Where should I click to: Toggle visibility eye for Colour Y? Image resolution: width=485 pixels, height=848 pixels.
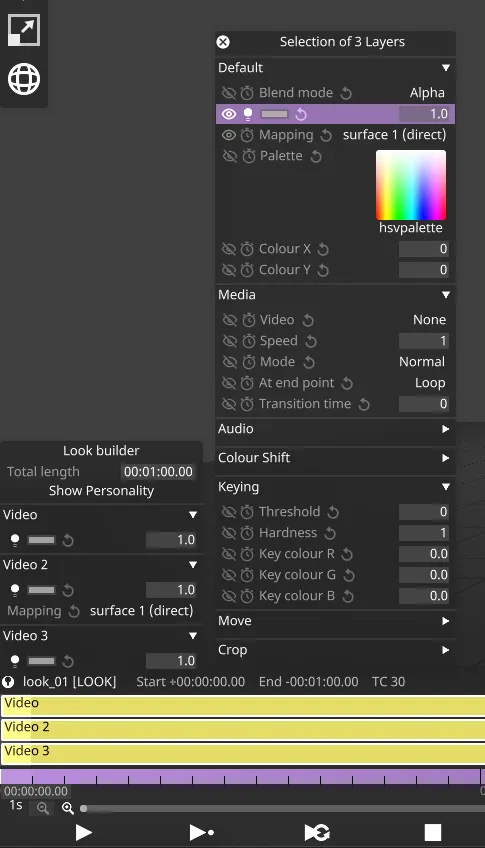[229, 270]
